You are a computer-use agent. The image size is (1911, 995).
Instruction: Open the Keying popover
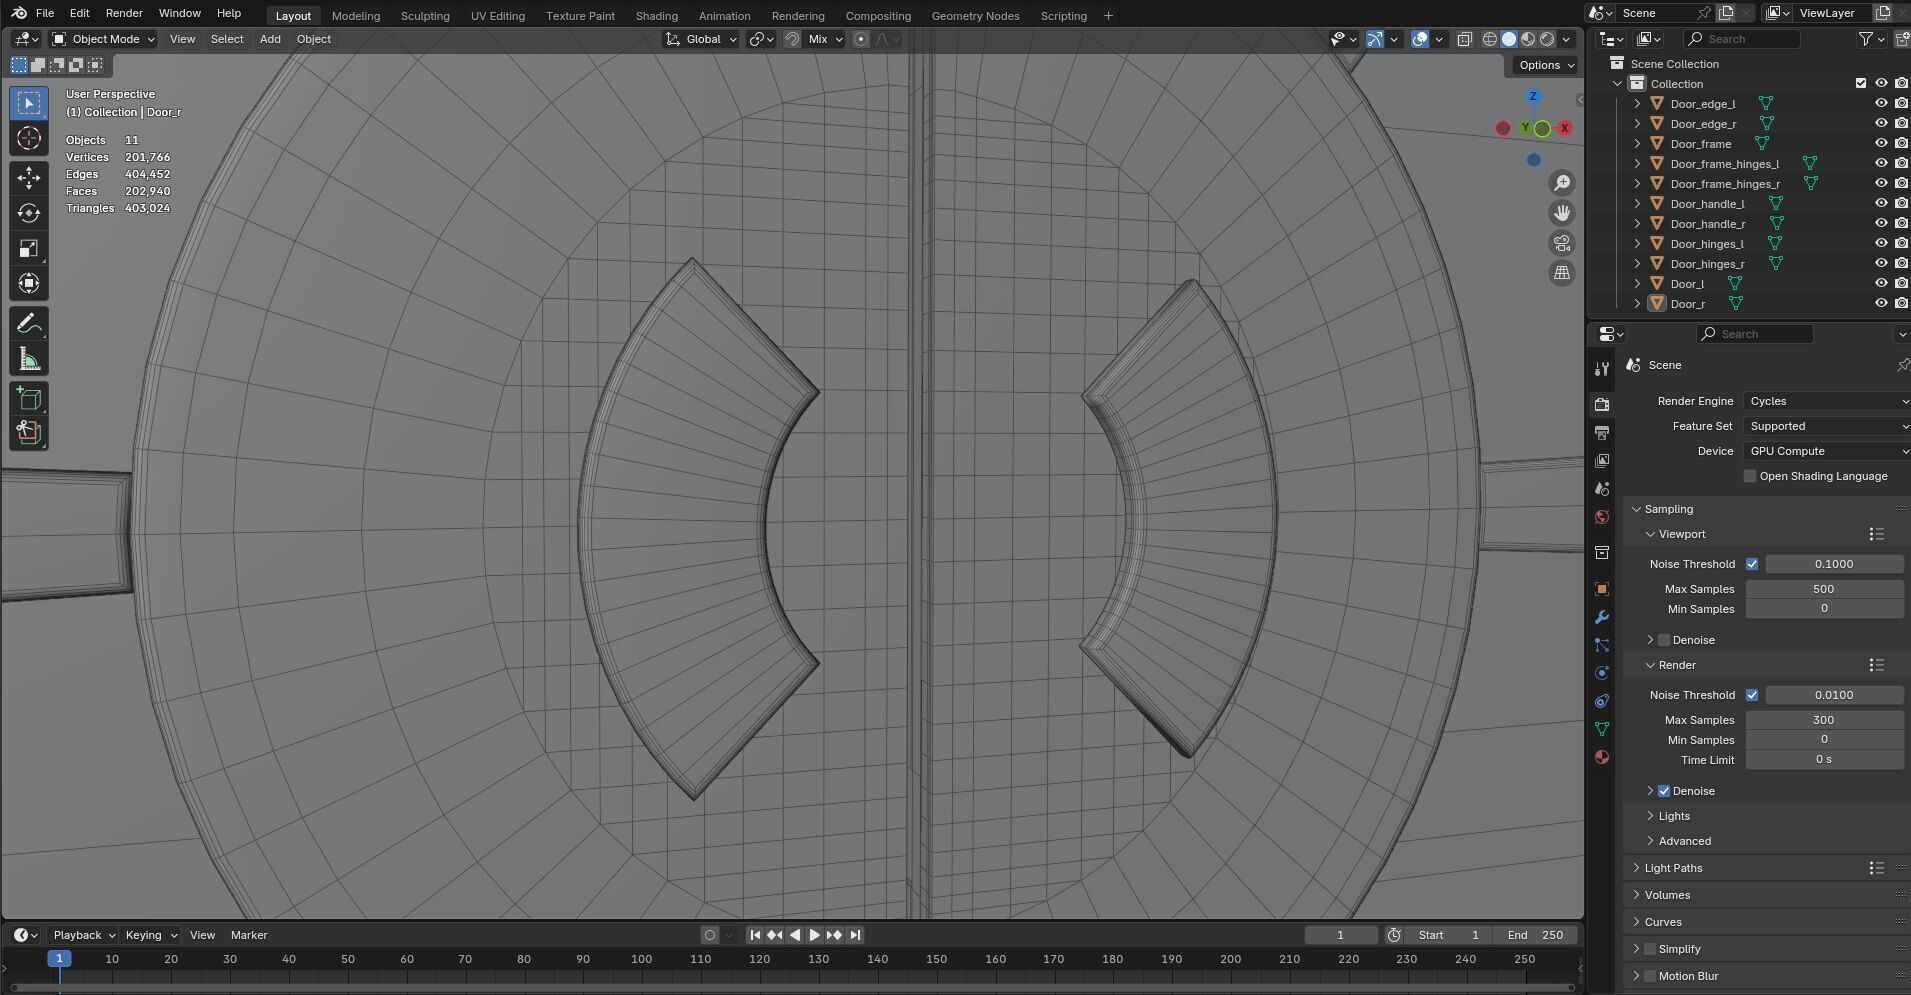150,935
